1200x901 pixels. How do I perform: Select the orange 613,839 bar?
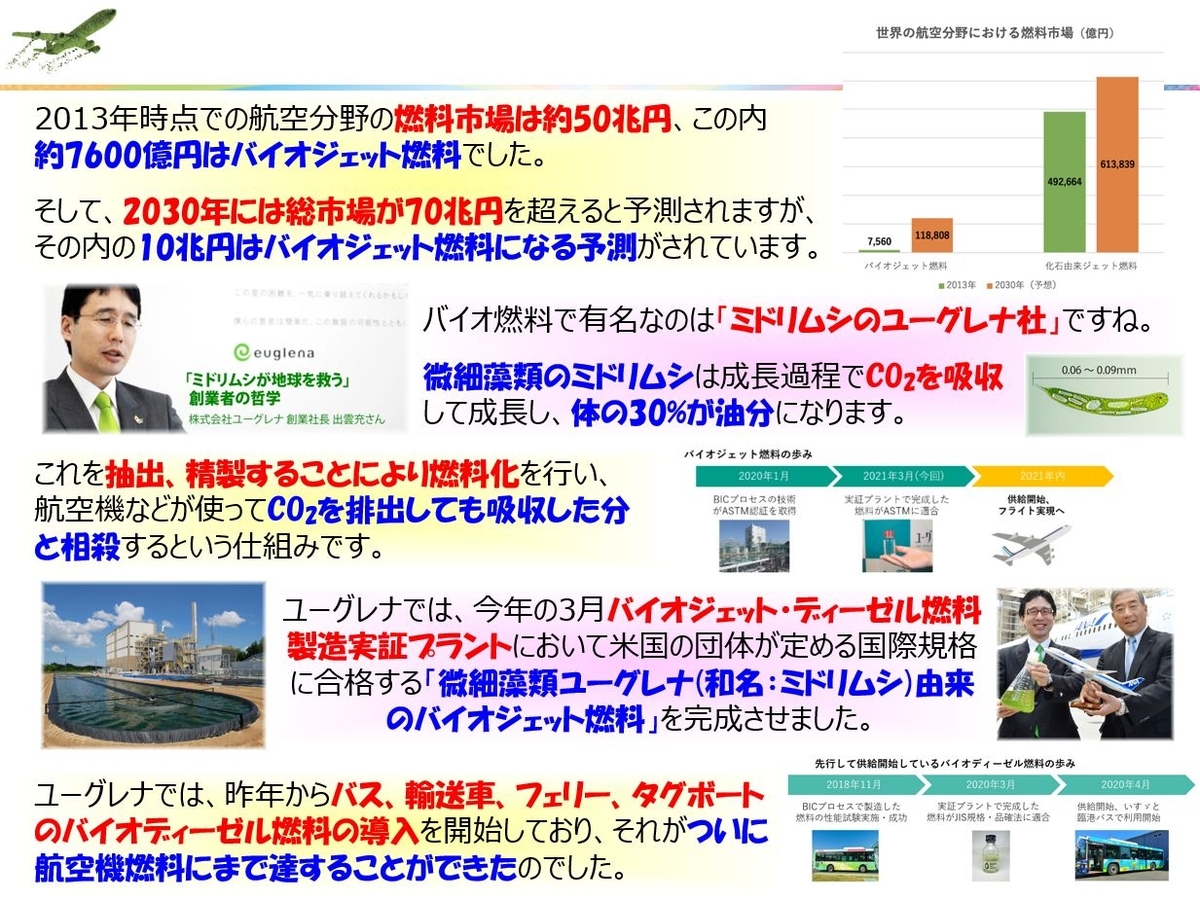point(1117,164)
